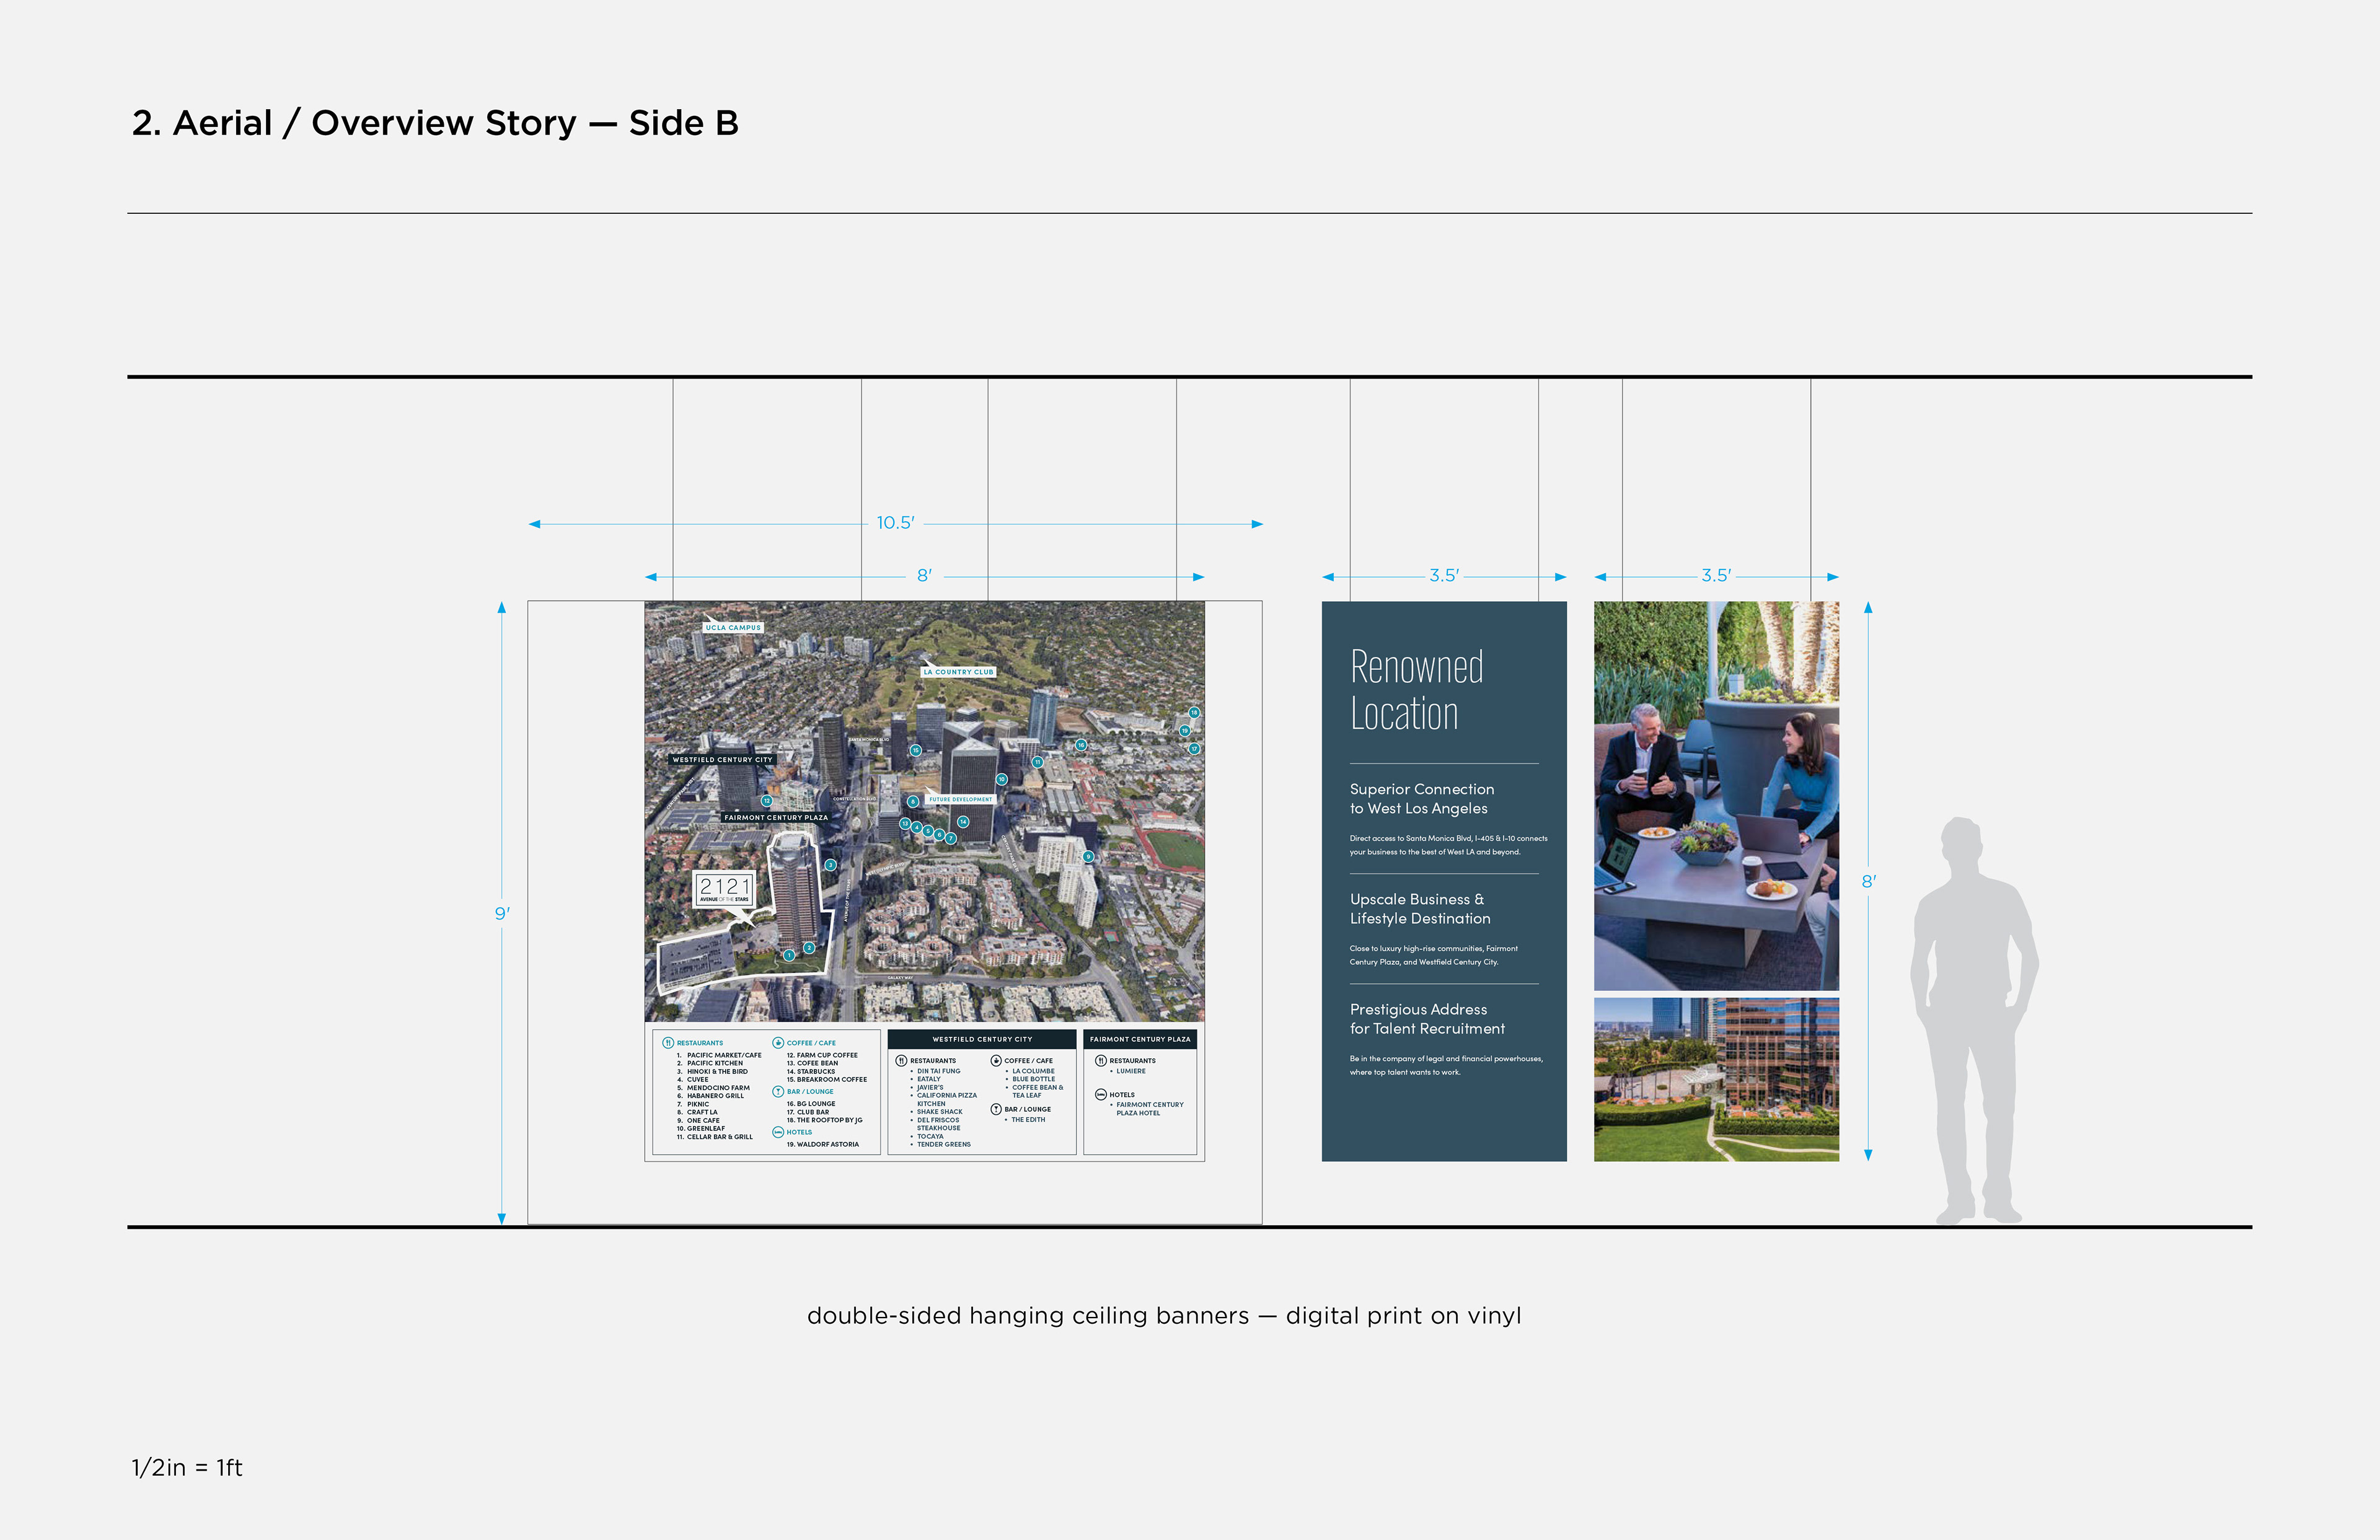Select map marker number 1
This screenshot has width=2380, height=1540.
[x=789, y=955]
